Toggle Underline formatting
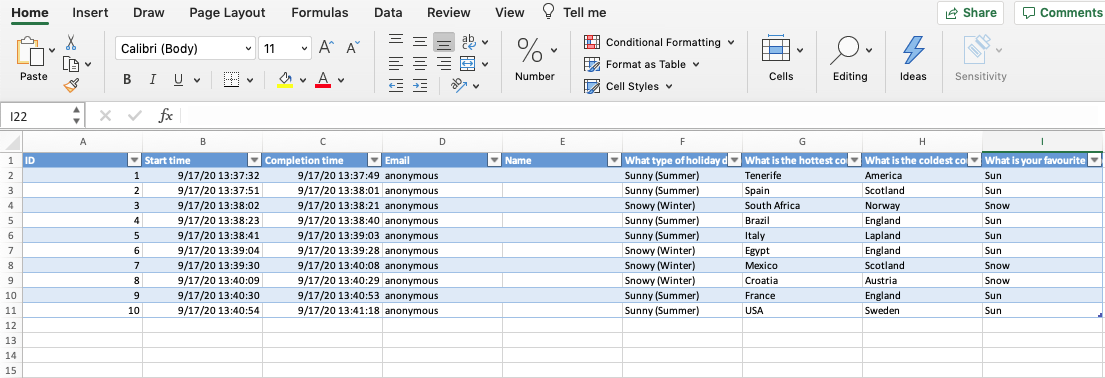This screenshot has height=378, width=1105. (x=178, y=80)
